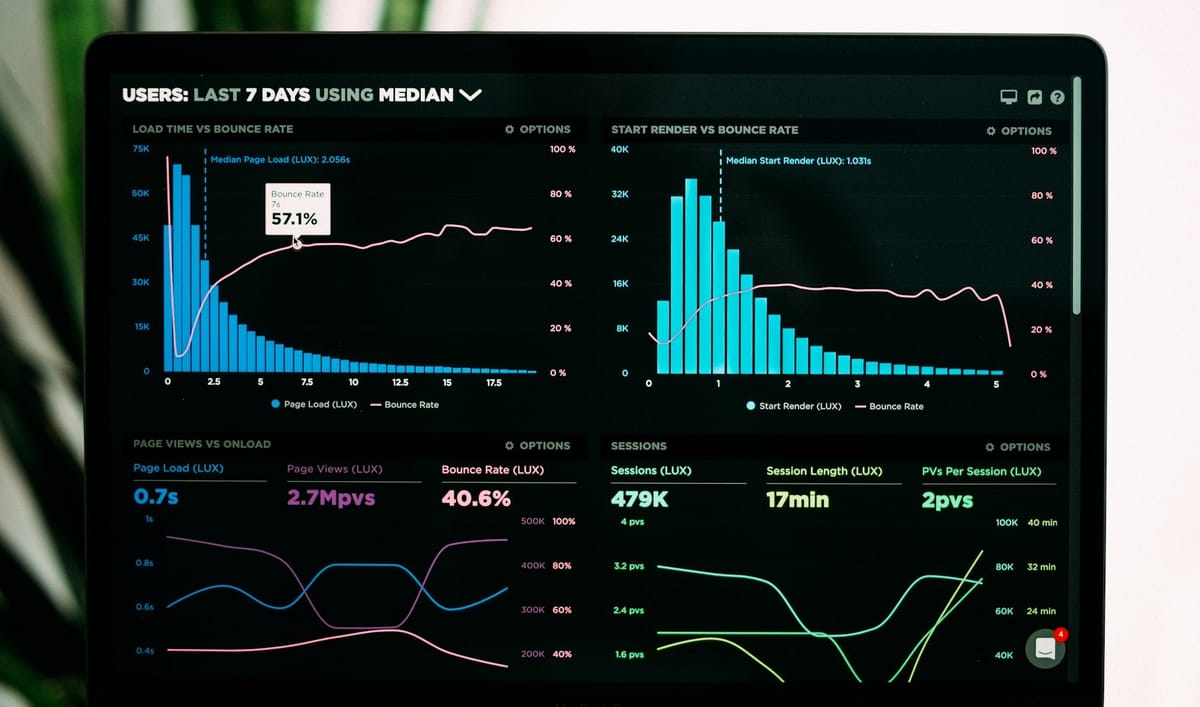Click the Options gear for Page Views
This screenshot has width=1200, height=707.
click(509, 446)
